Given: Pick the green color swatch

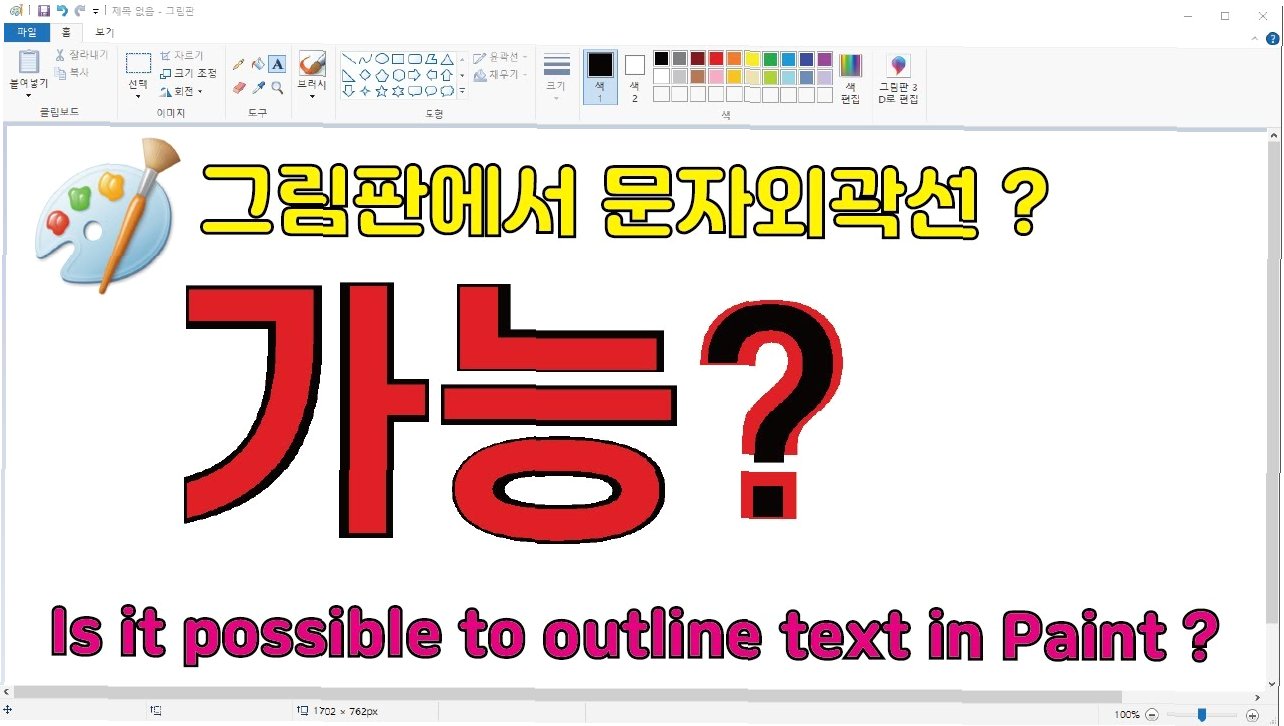Looking at the screenshot, I should [x=770, y=58].
